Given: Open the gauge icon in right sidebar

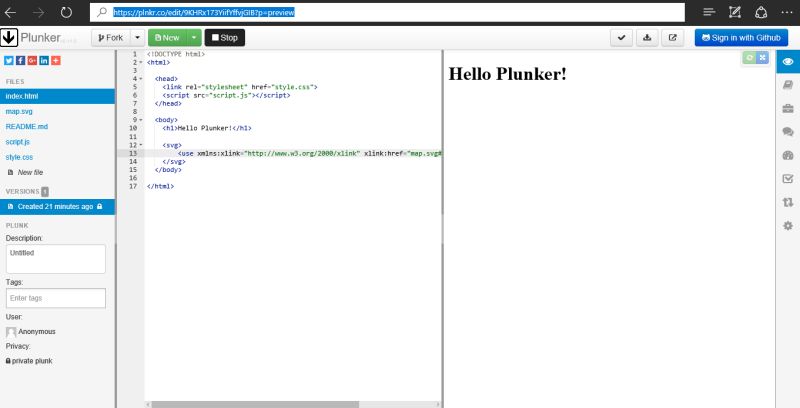Looking at the screenshot, I should coord(788,155).
